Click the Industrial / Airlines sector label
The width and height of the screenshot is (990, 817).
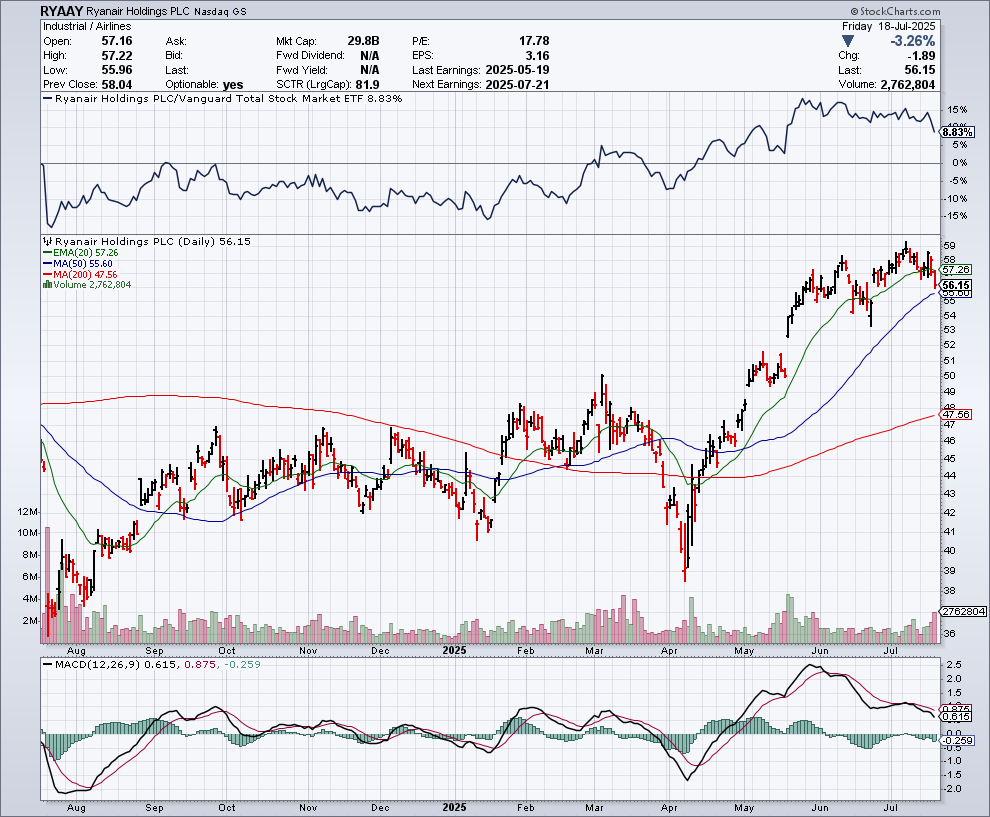tap(87, 27)
